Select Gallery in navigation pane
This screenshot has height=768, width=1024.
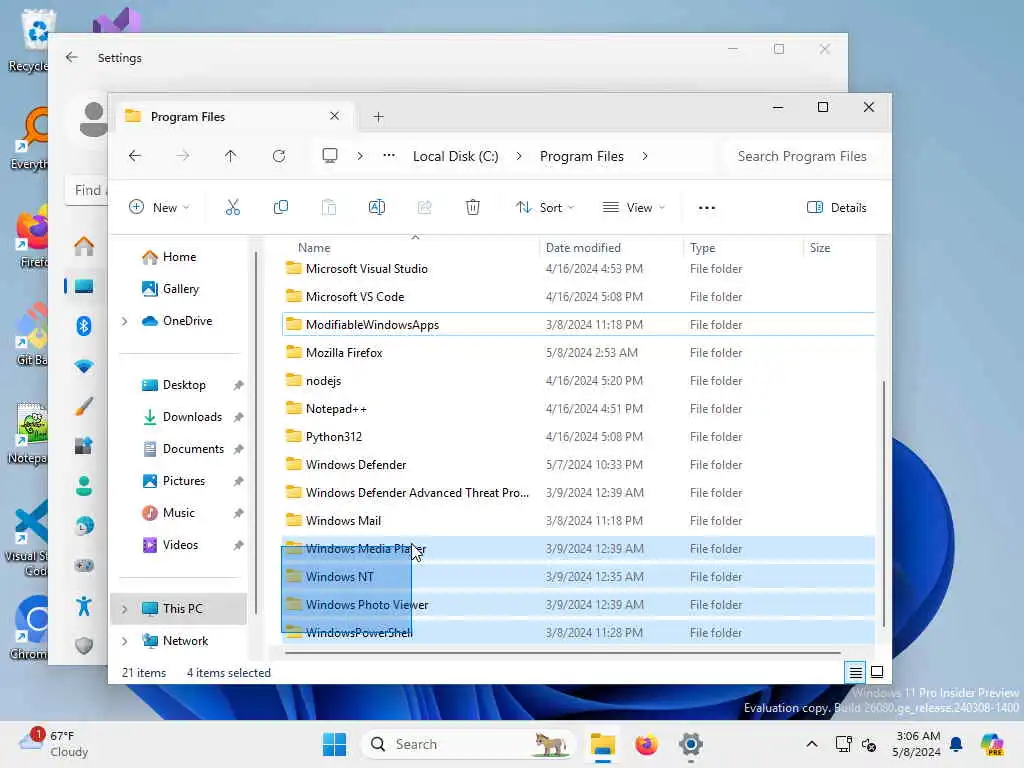point(180,289)
